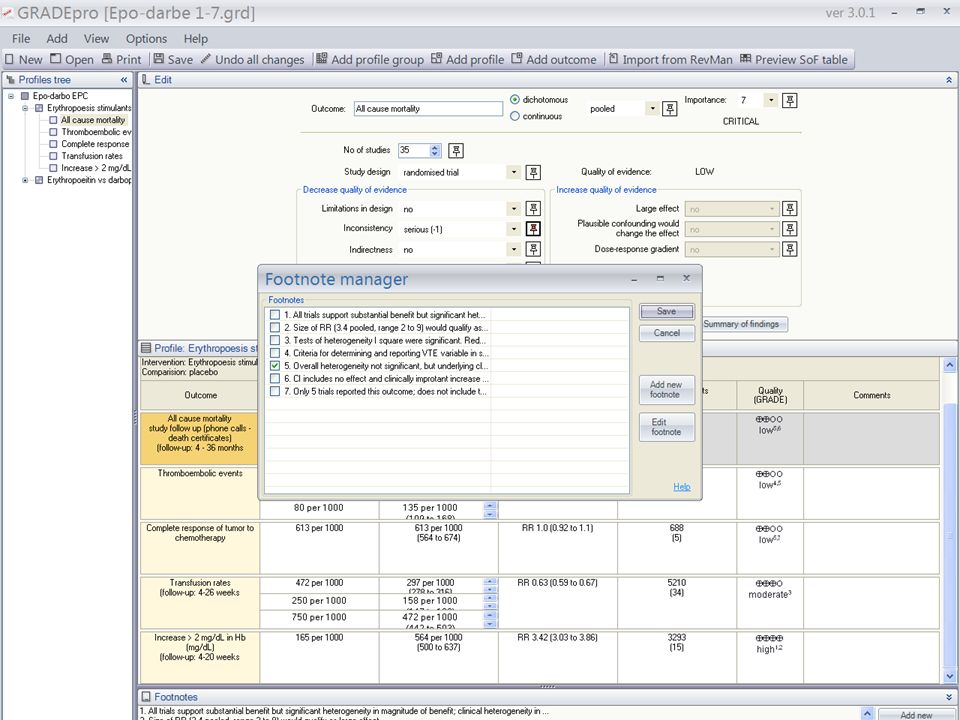The image size is (960, 720).
Task: Open the File menu
Action: point(21,39)
